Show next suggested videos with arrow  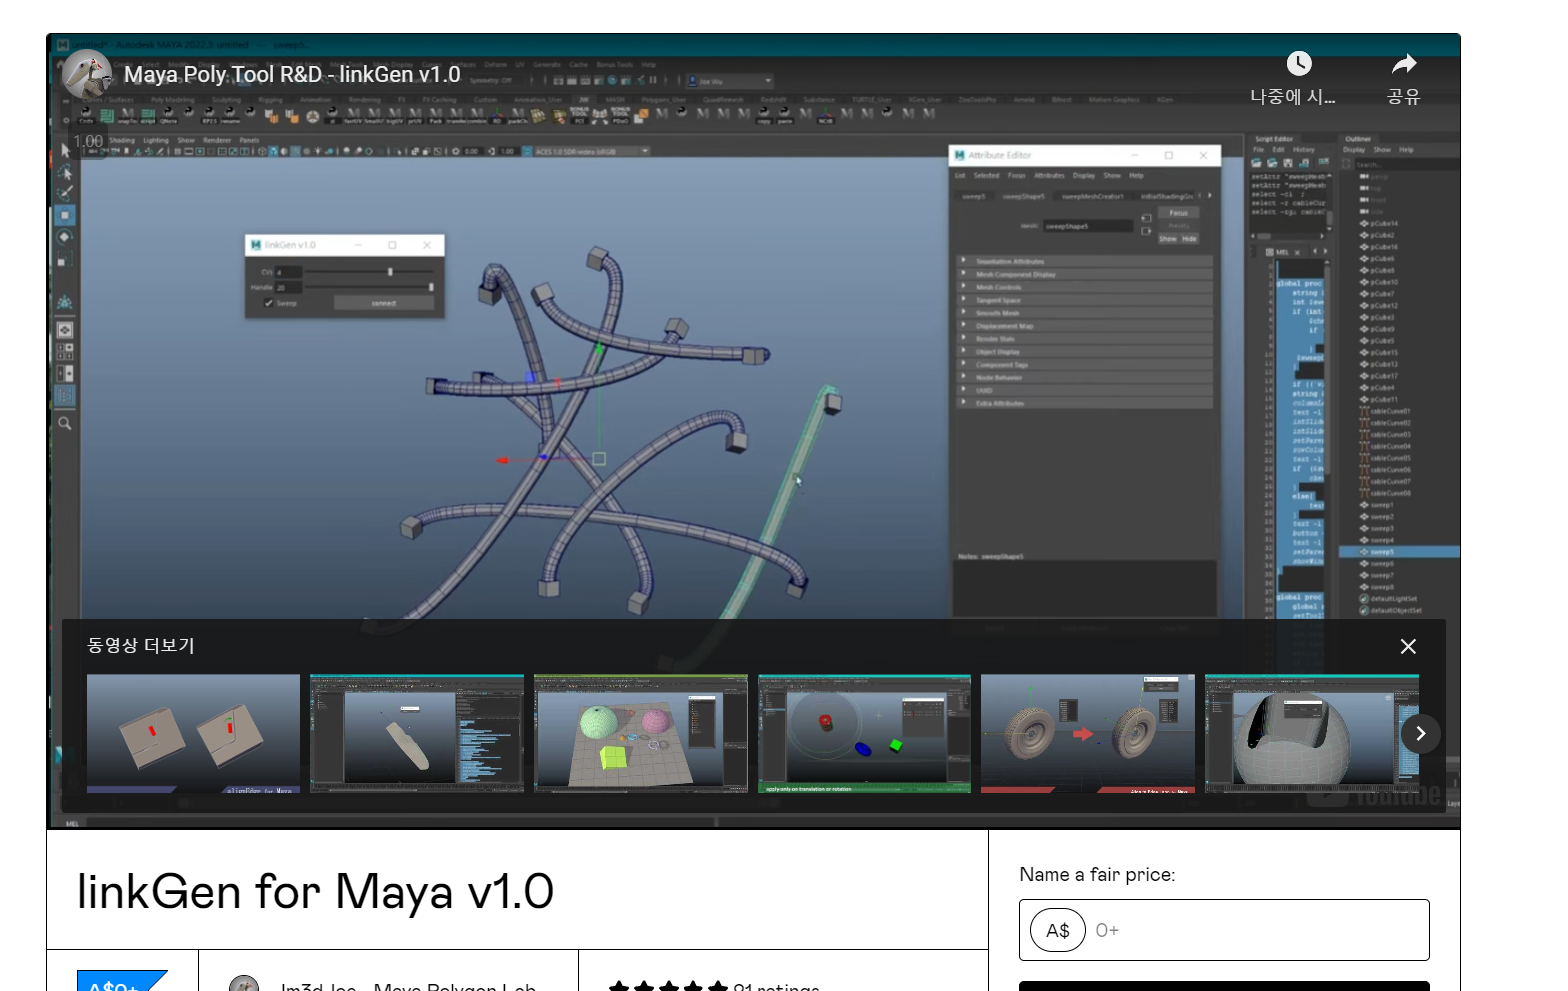click(1421, 734)
